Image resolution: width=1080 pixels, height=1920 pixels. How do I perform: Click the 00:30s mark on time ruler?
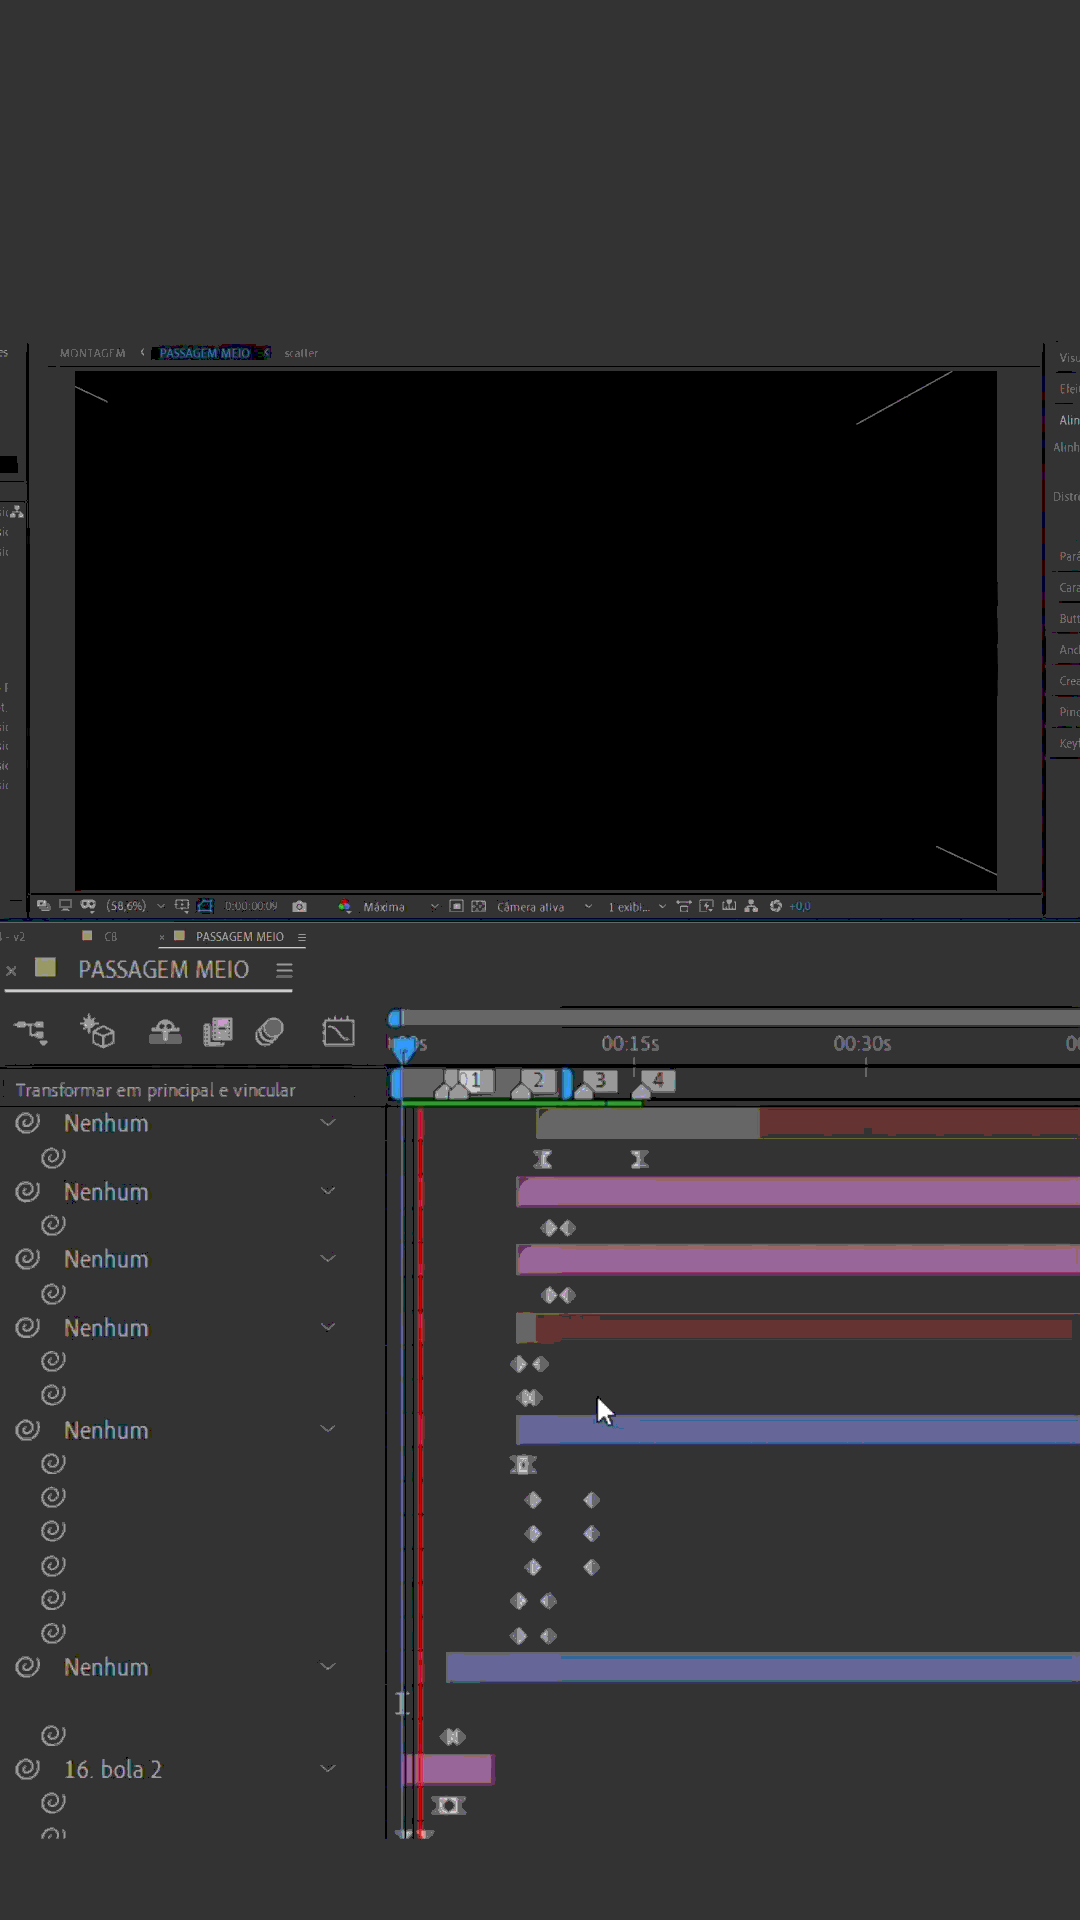(862, 1044)
